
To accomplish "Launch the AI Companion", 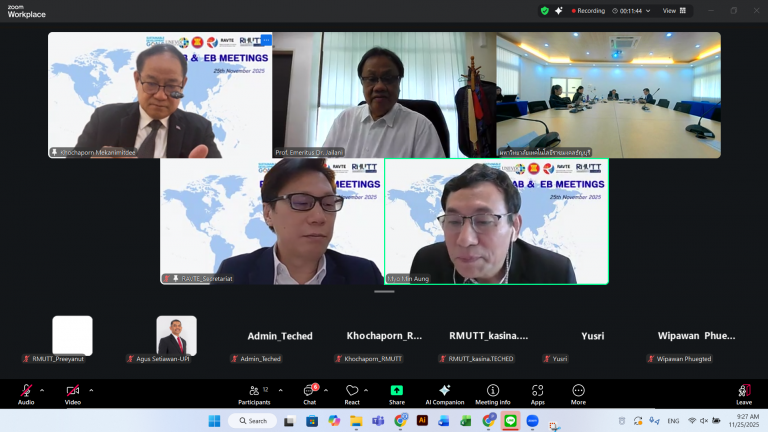I will click(444, 392).
